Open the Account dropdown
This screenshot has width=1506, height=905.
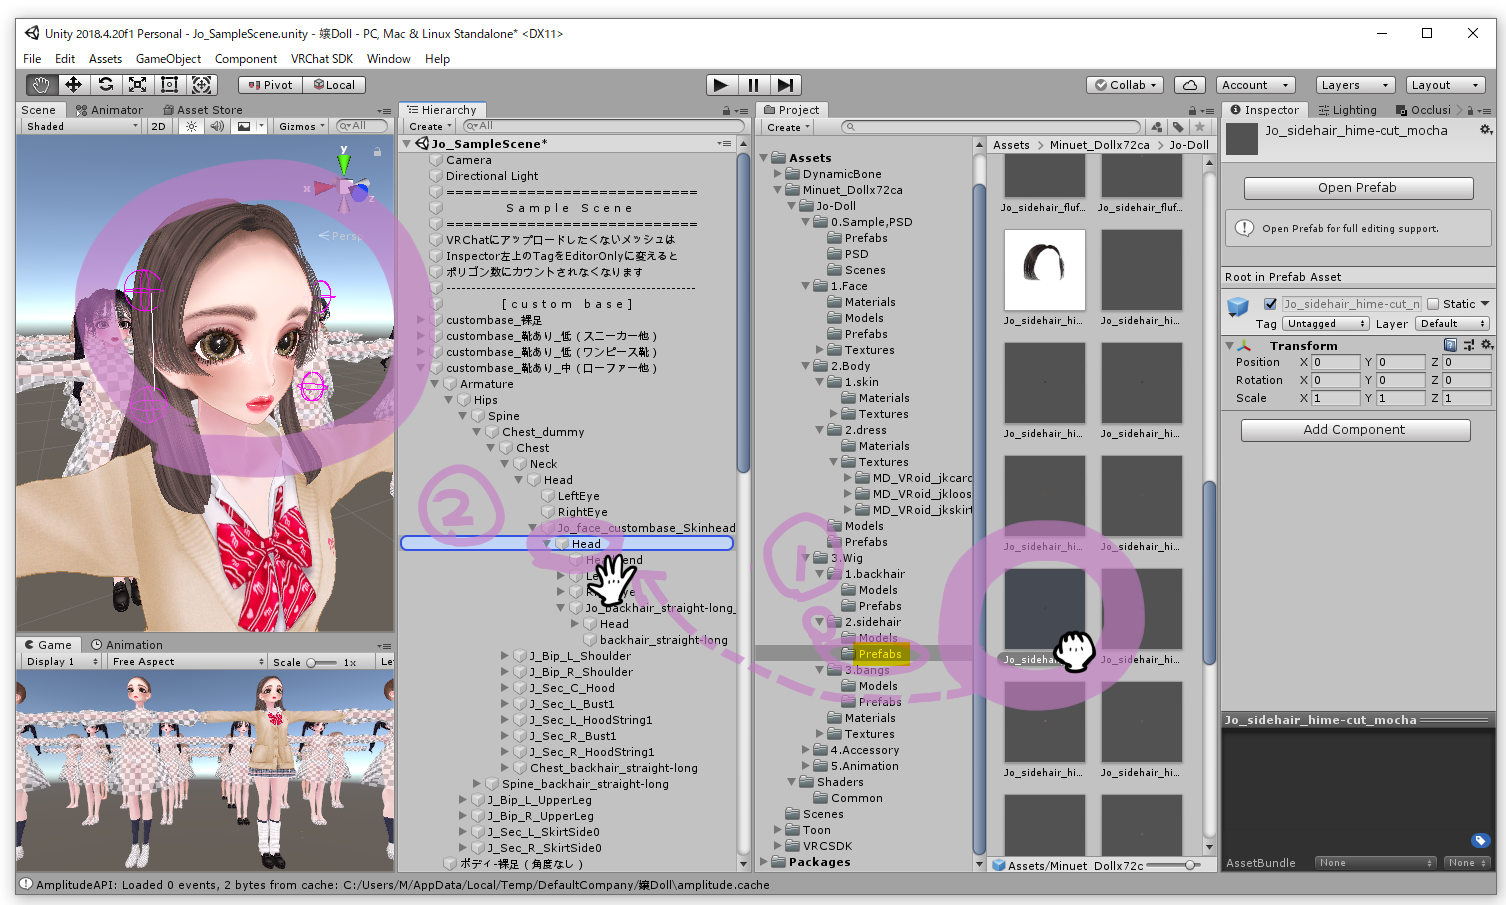point(1256,85)
